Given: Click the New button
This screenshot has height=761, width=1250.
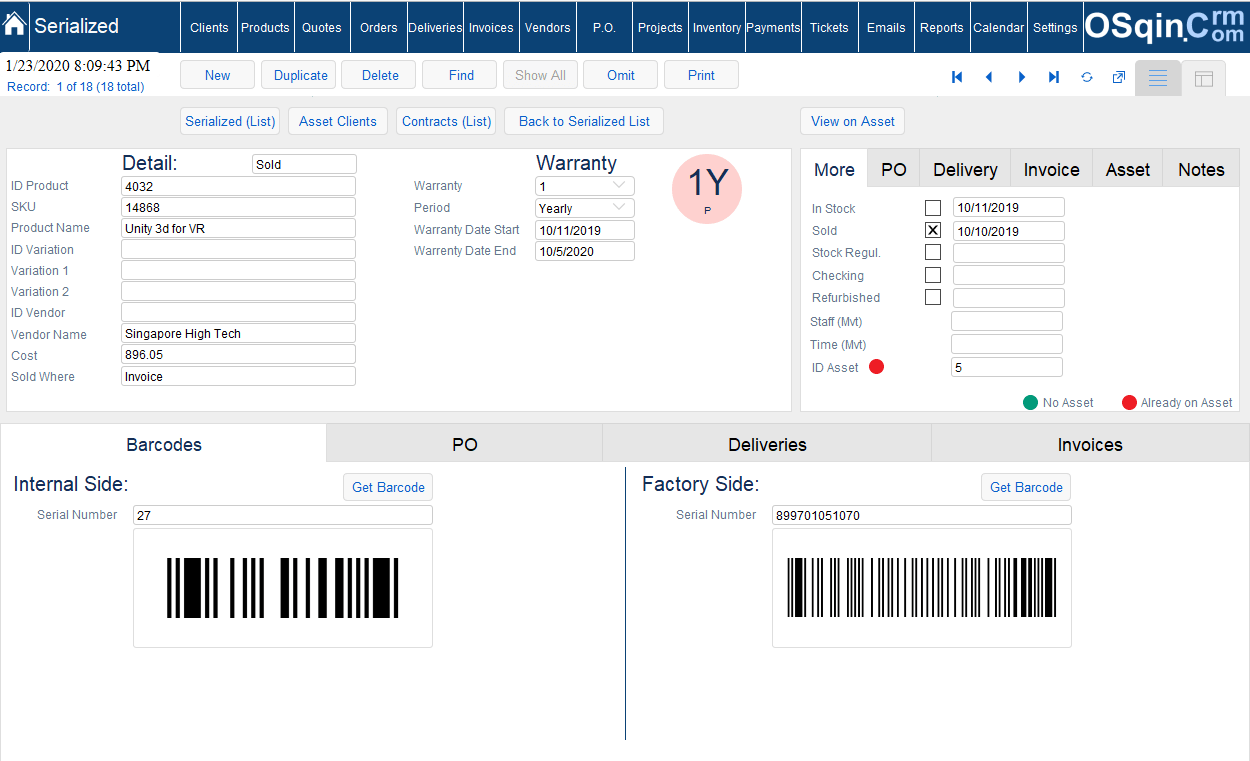Looking at the screenshot, I should (x=217, y=75).
